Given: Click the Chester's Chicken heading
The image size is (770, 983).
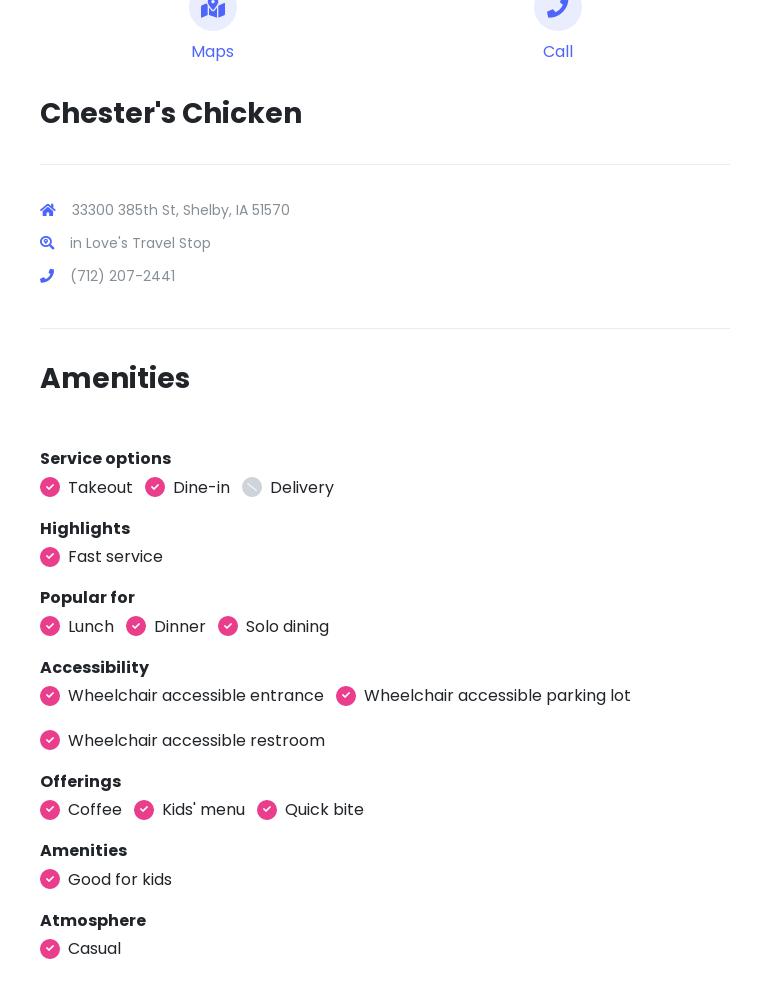Looking at the screenshot, I should 171,114.
